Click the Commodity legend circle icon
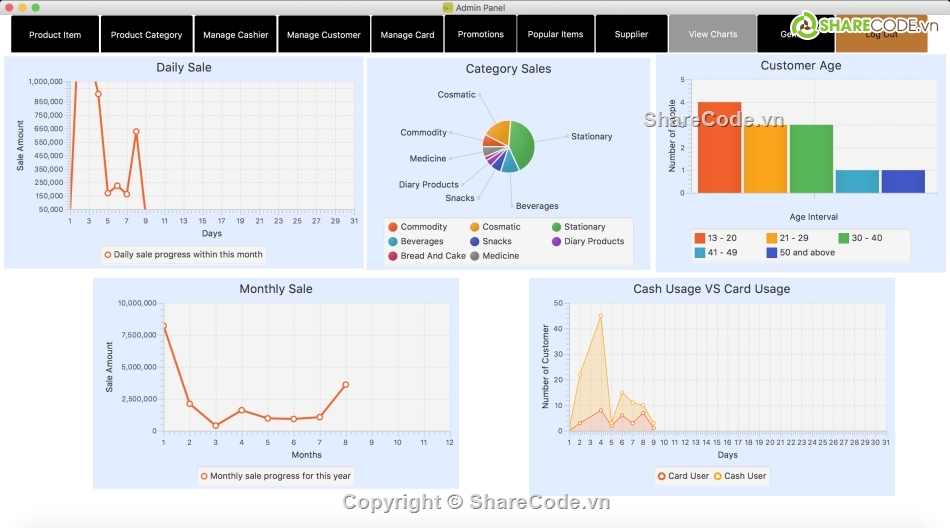Image resolution: width=950 pixels, height=528 pixels. pyautogui.click(x=393, y=227)
